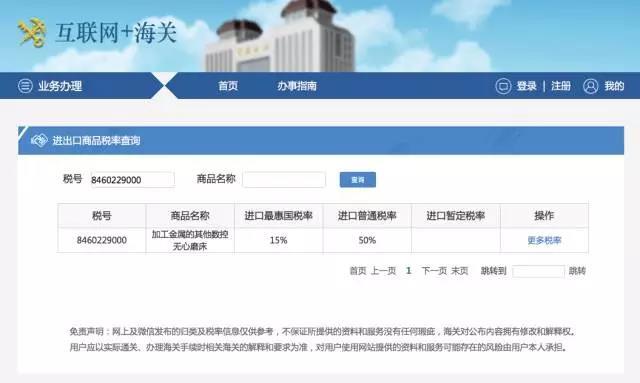This screenshot has height=383, width=640.
Task: Go to pagination 首页 link
Action: [x=358, y=271]
